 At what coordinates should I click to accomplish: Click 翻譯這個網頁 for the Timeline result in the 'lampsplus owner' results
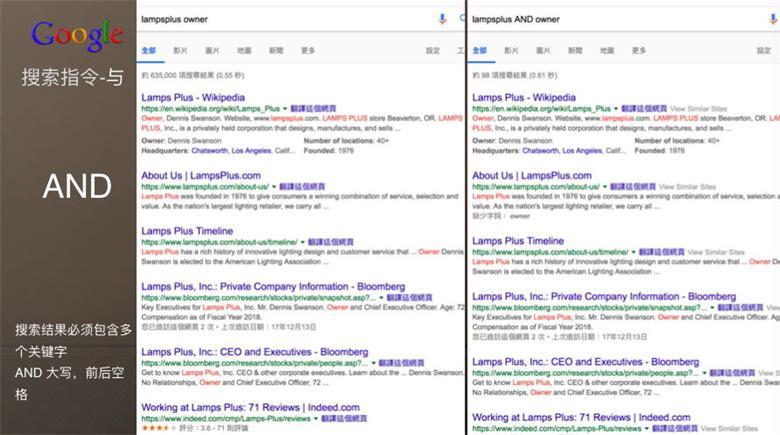pos(331,242)
